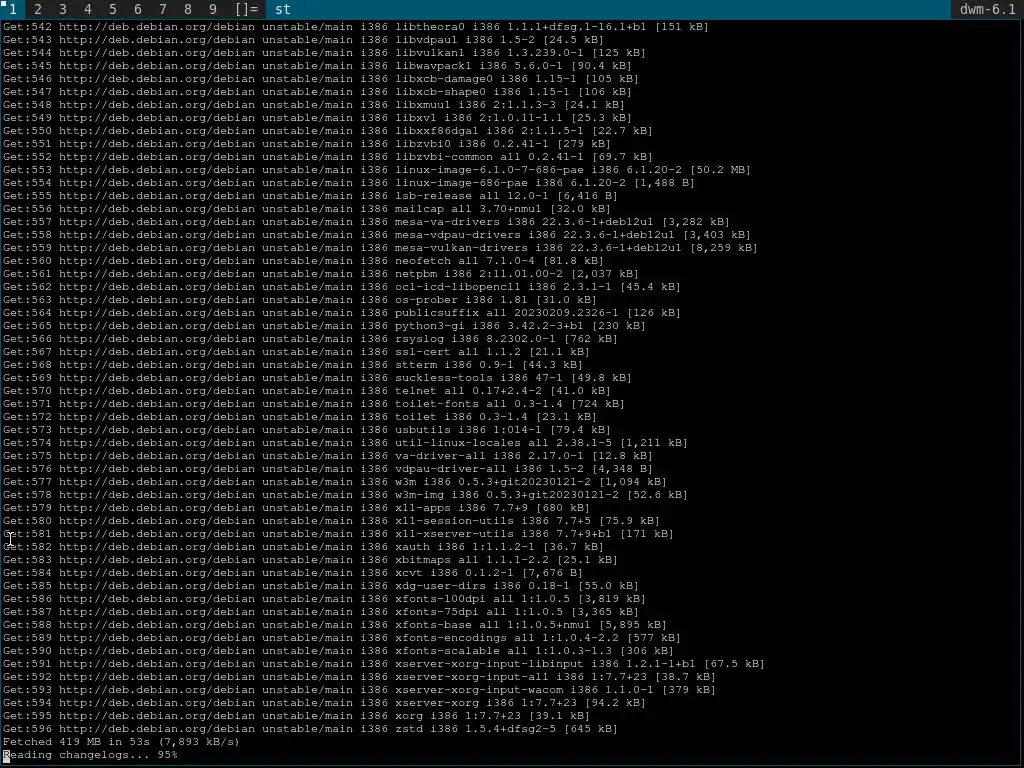Click the xfonts-scalable package line
Image resolution: width=1024 pixels, height=768 pixels.
(x=338, y=650)
